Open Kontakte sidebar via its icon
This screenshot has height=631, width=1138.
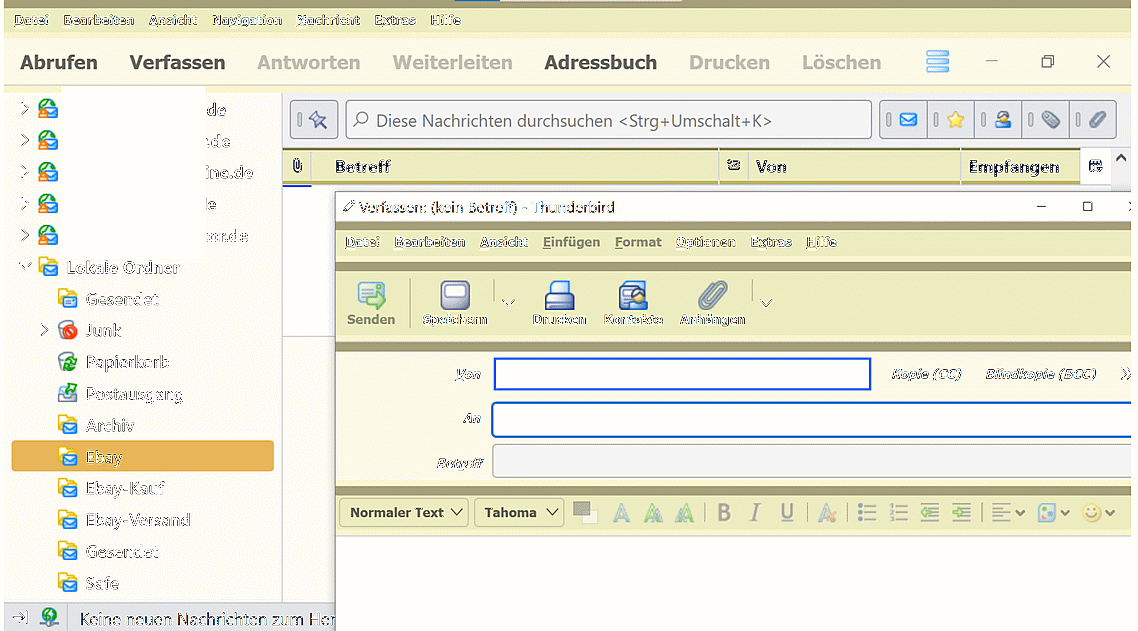click(633, 295)
